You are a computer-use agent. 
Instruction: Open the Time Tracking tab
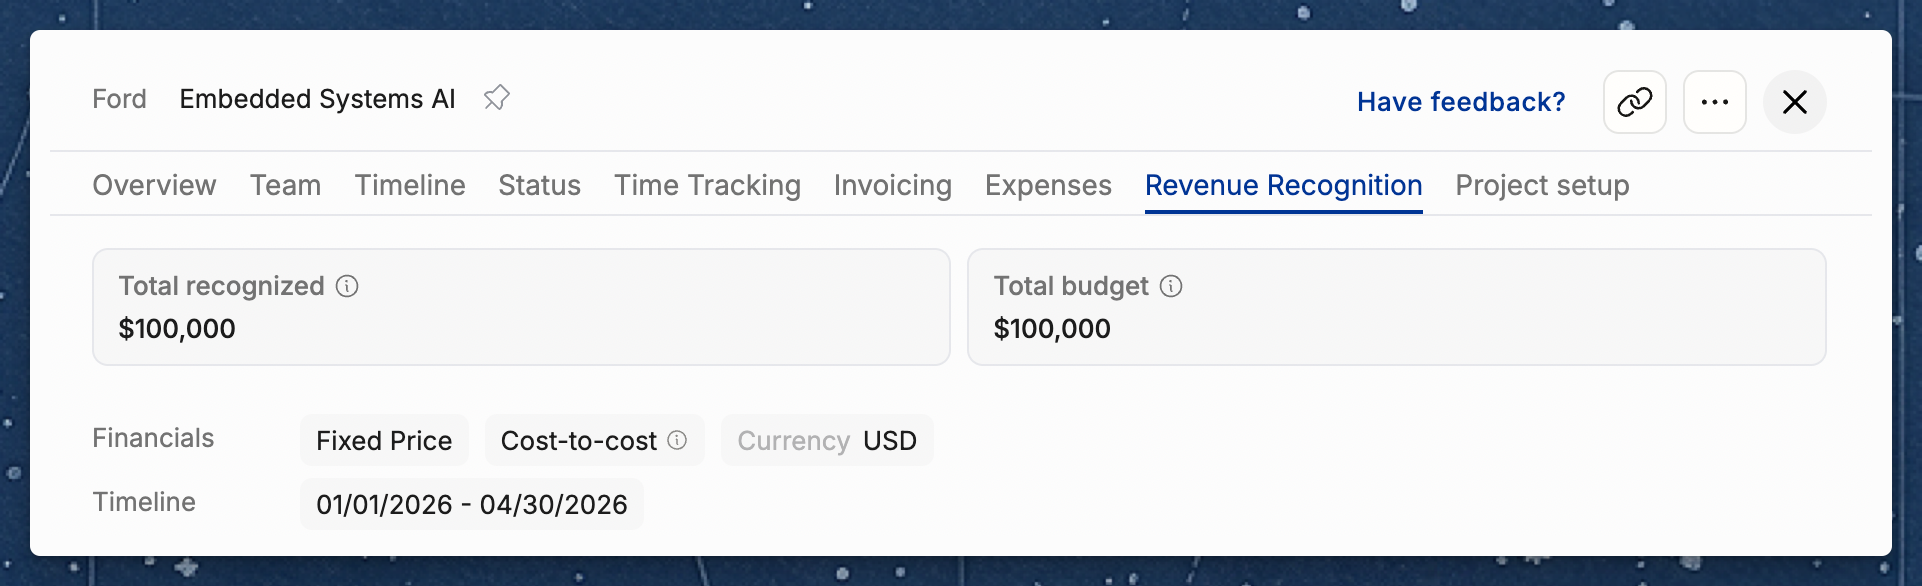[x=707, y=185]
